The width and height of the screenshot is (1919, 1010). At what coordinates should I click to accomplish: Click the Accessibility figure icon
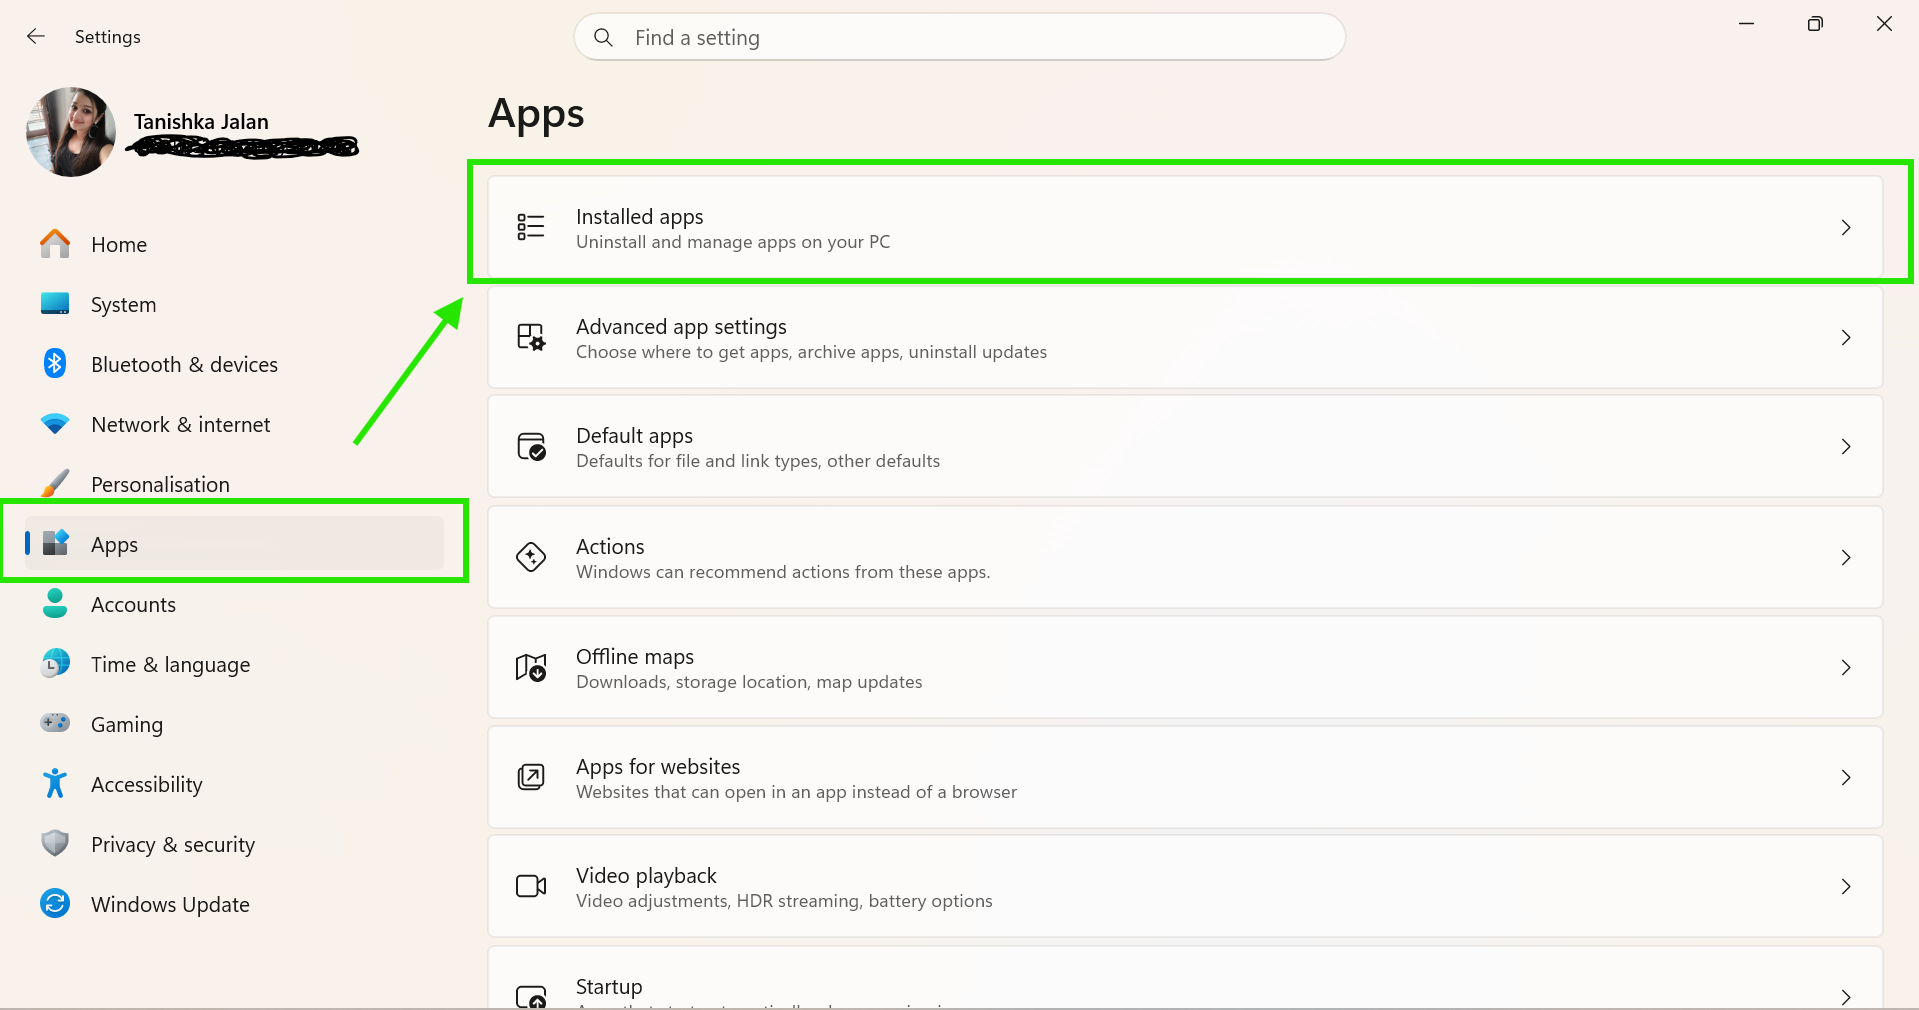55,783
